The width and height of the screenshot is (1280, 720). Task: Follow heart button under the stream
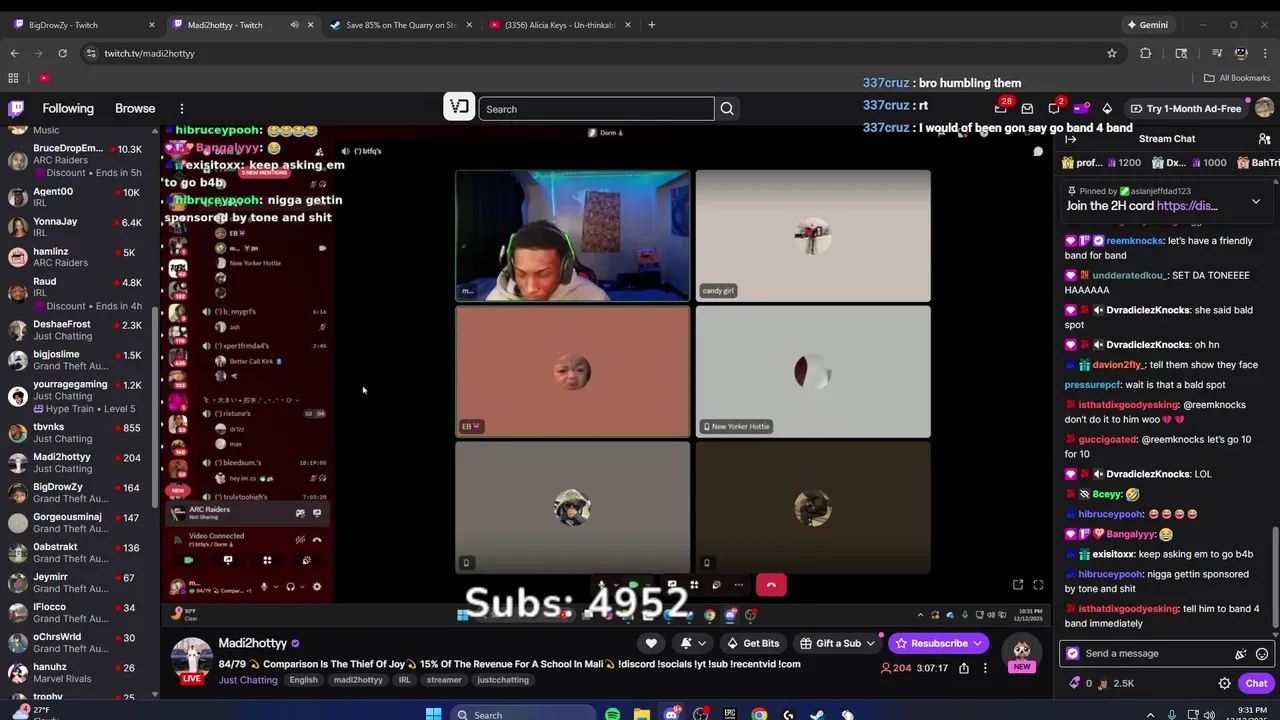click(x=651, y=643)
